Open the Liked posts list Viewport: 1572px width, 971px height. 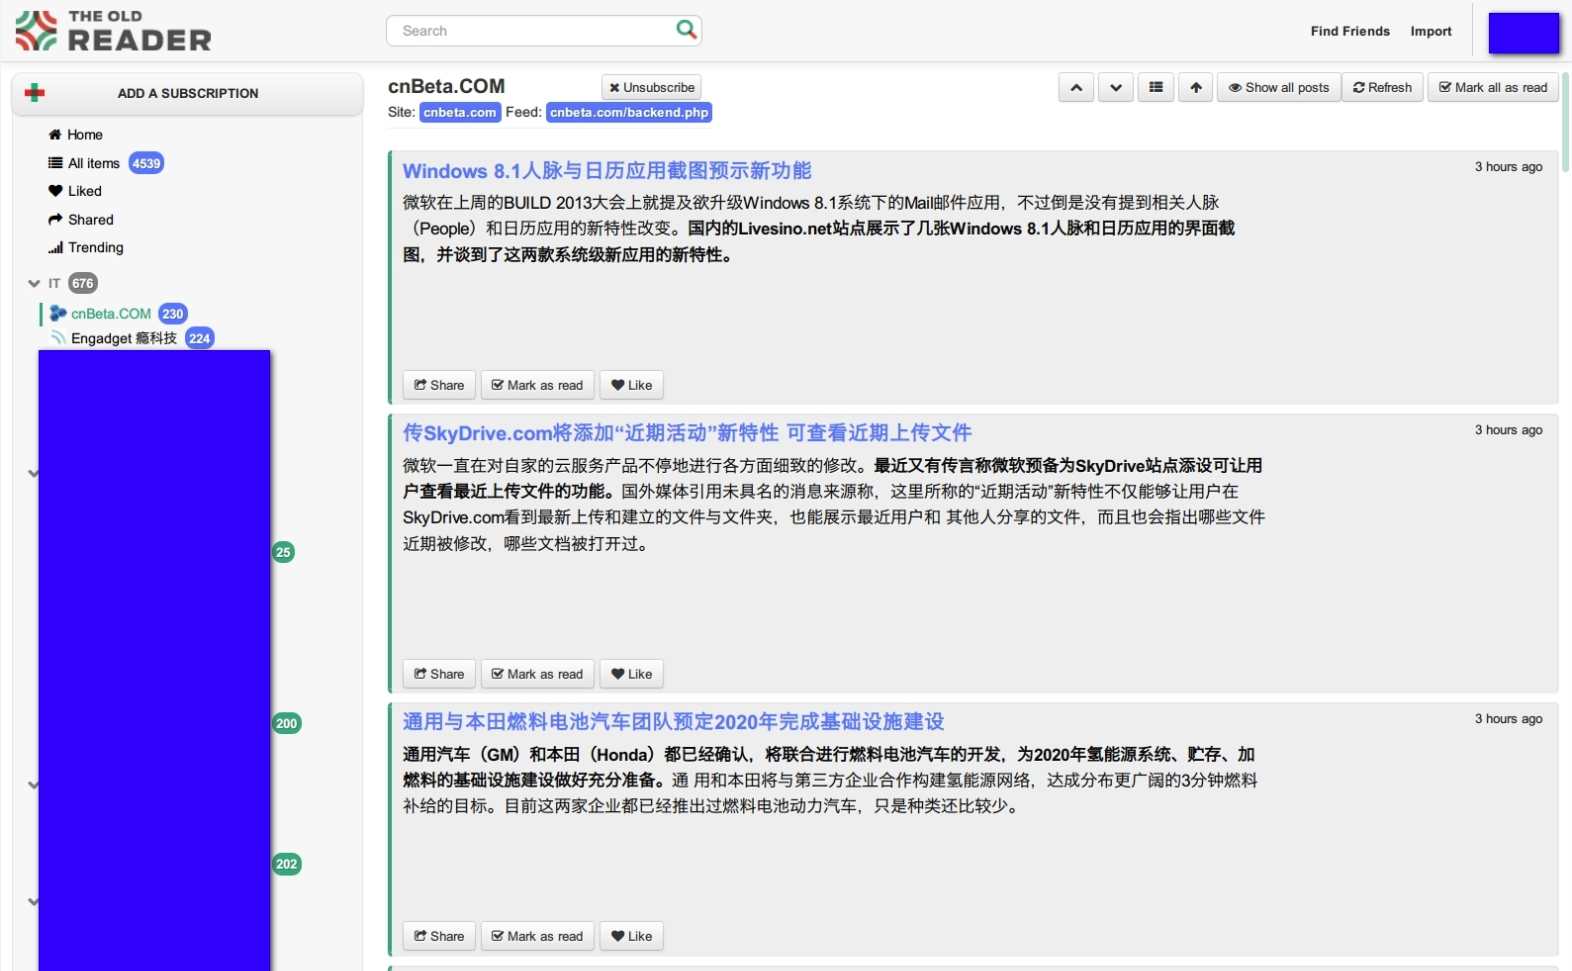coord(75,191)
